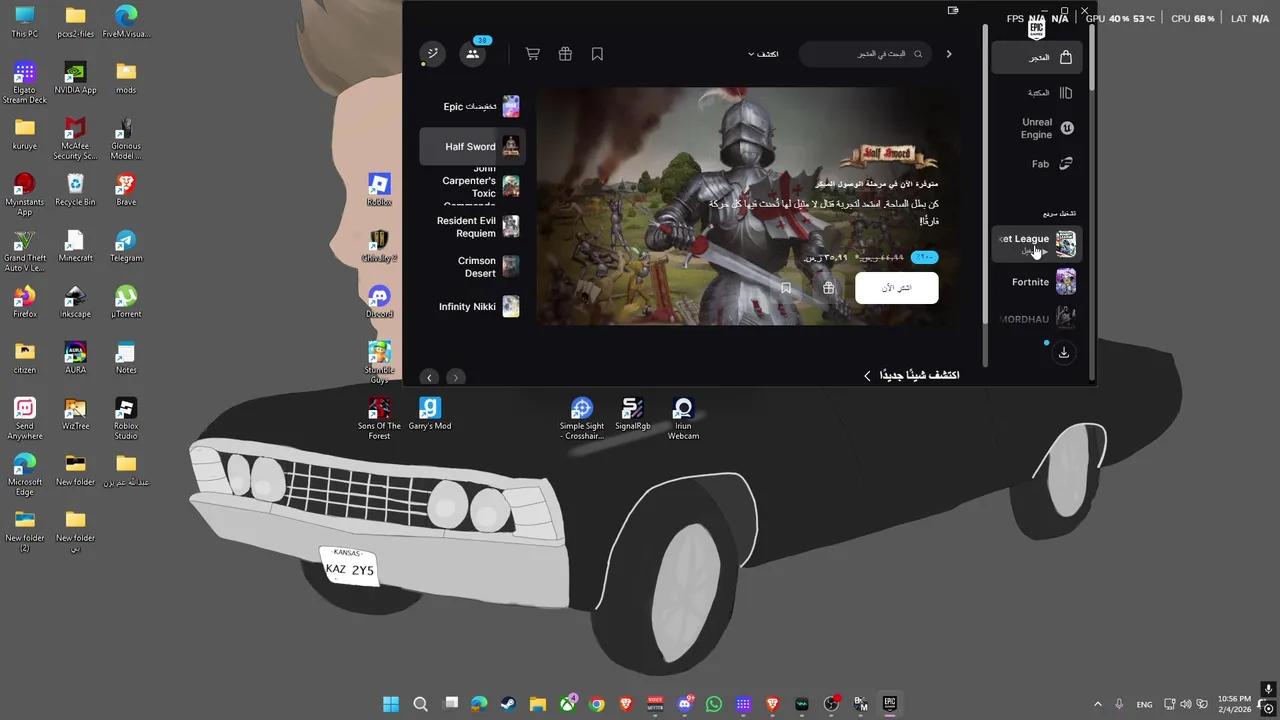Select John Carpenter's Toxic Commando in carousel list

tap(472, 186)
